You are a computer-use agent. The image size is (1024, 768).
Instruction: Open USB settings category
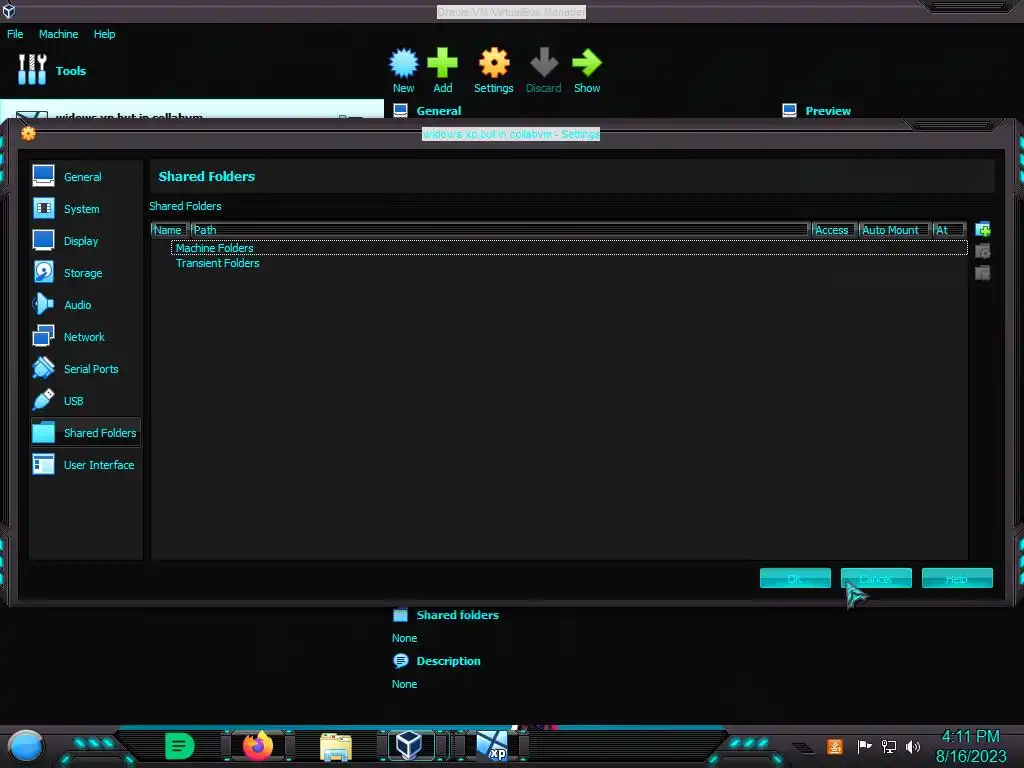coord(85,400)
